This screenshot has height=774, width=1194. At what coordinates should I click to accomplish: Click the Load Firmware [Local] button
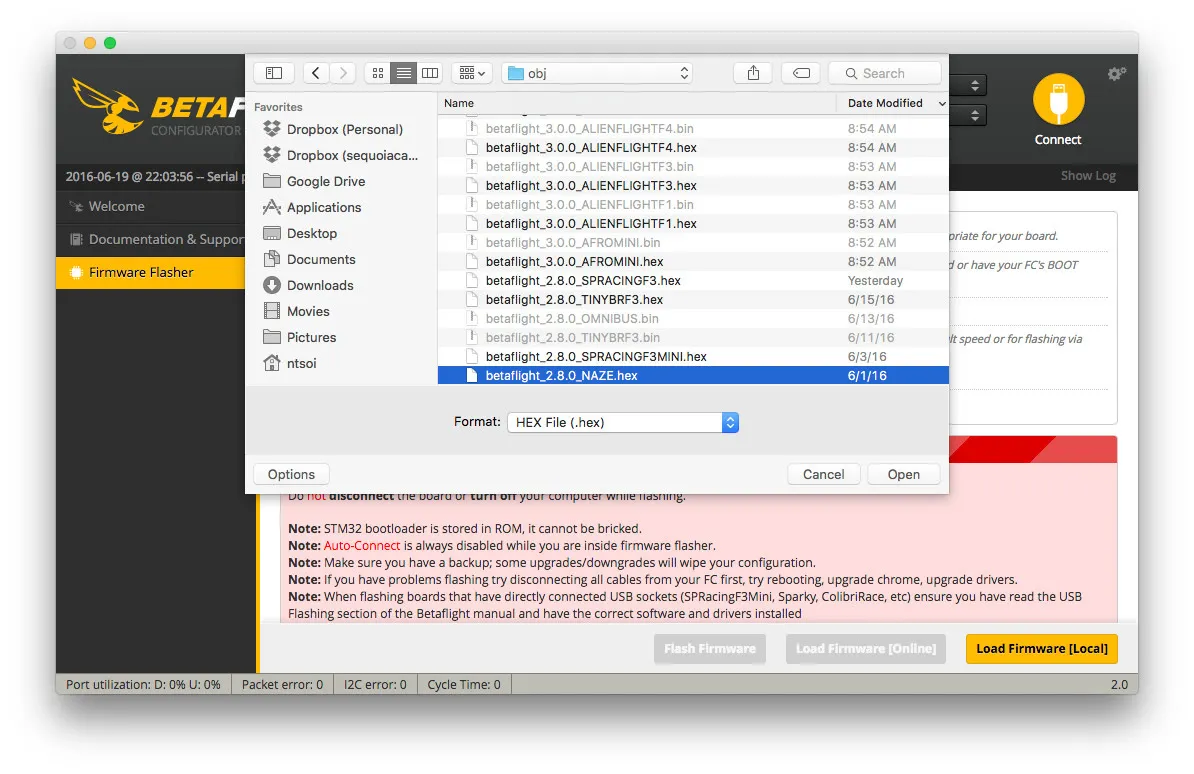tap(1041, 648)
